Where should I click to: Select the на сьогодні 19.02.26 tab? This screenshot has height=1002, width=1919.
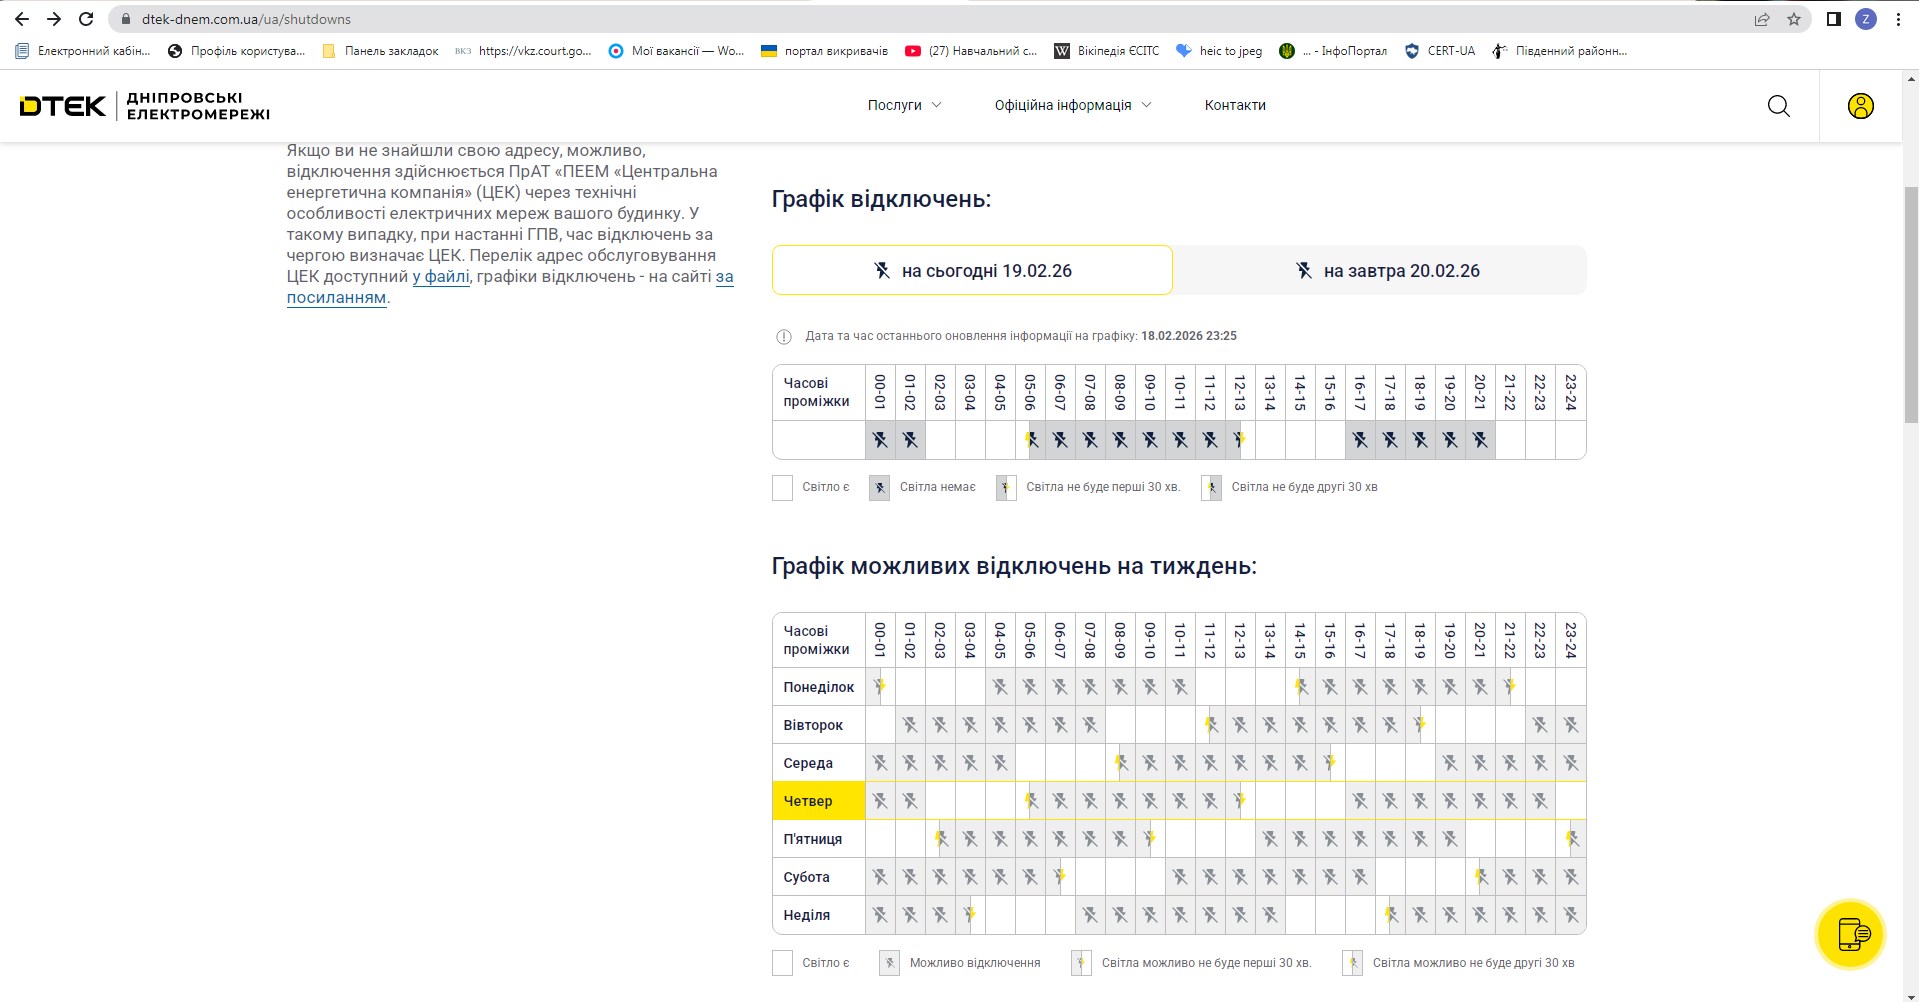point(972,271)
